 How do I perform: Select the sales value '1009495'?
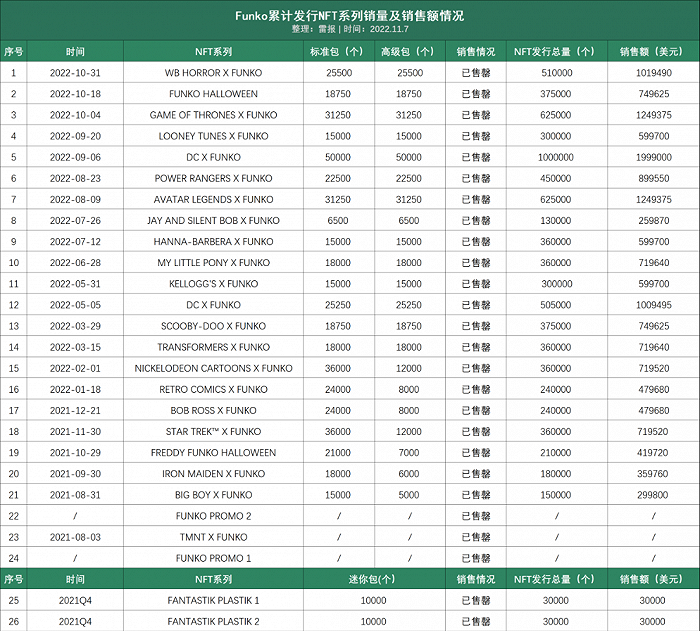[654, 305]
